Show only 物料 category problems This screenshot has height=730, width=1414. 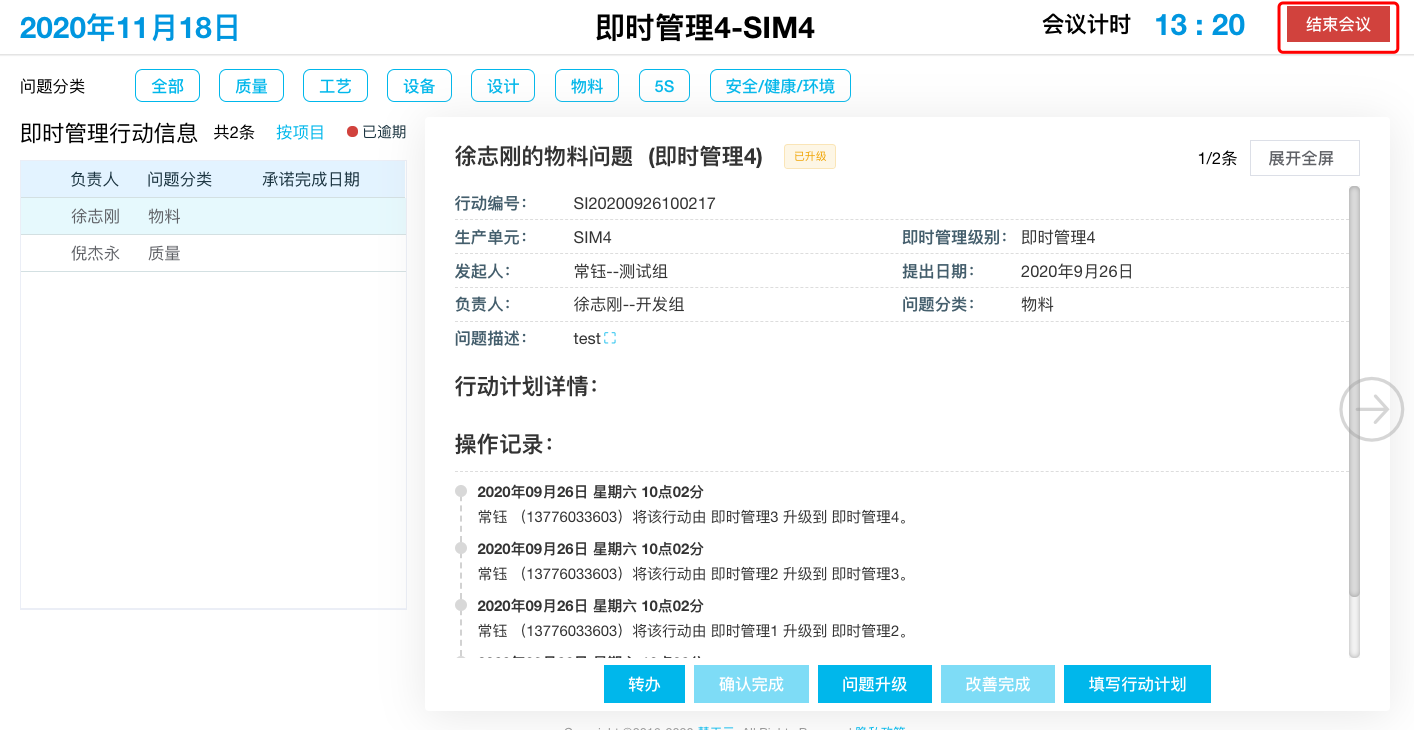click(587, 86)
